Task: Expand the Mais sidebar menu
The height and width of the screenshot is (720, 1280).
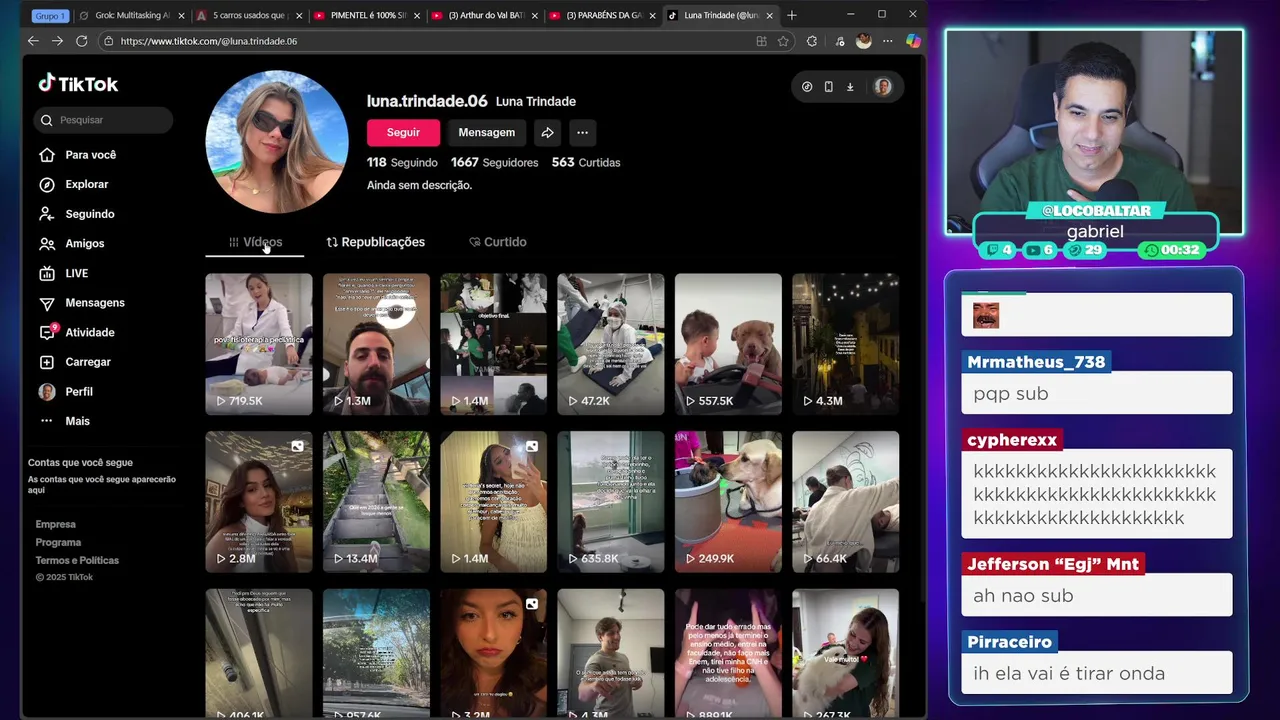Action: (64, 421)
